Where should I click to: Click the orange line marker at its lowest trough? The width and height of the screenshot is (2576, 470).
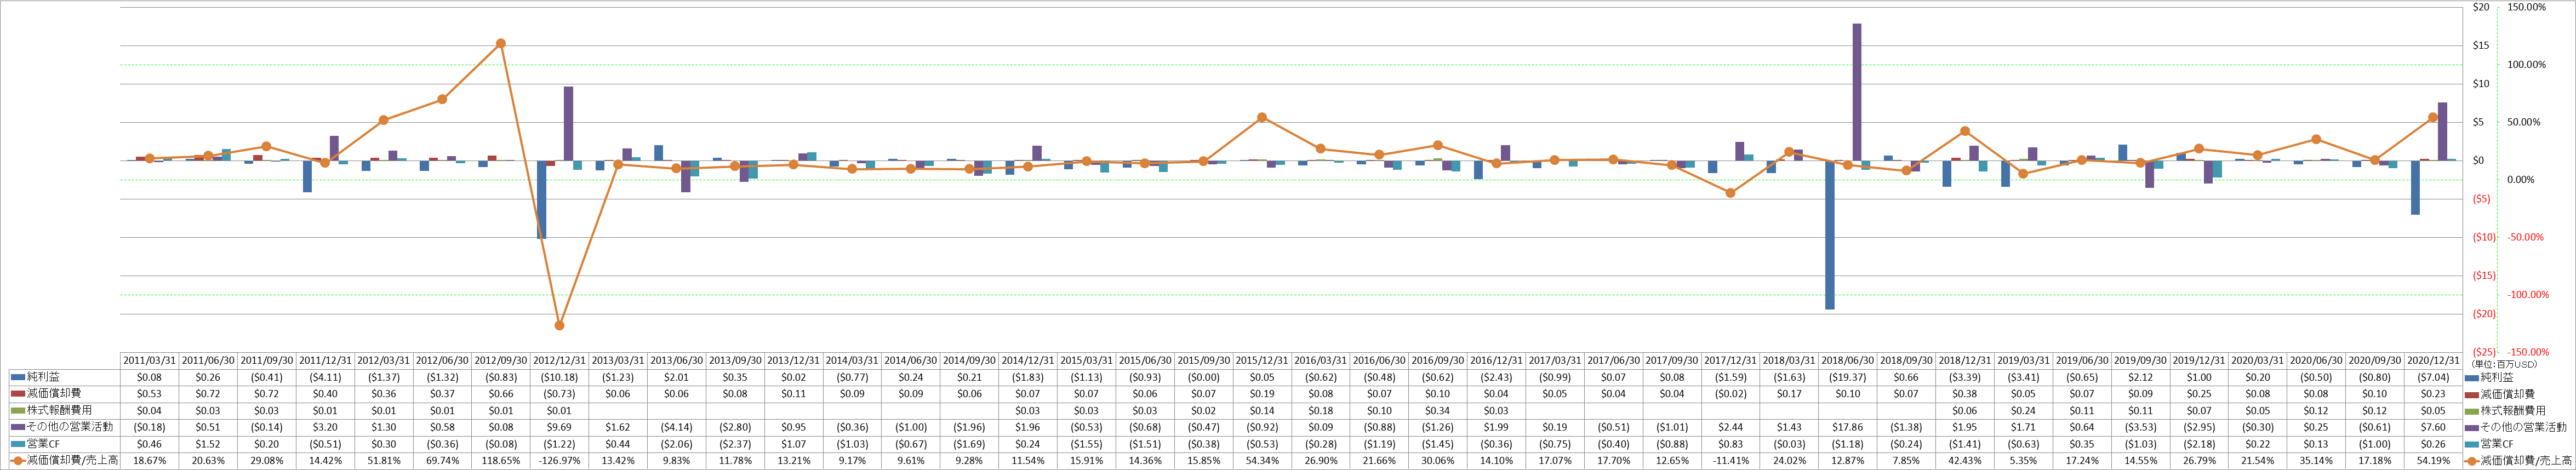pyautogui.click(x=559, y=325)
